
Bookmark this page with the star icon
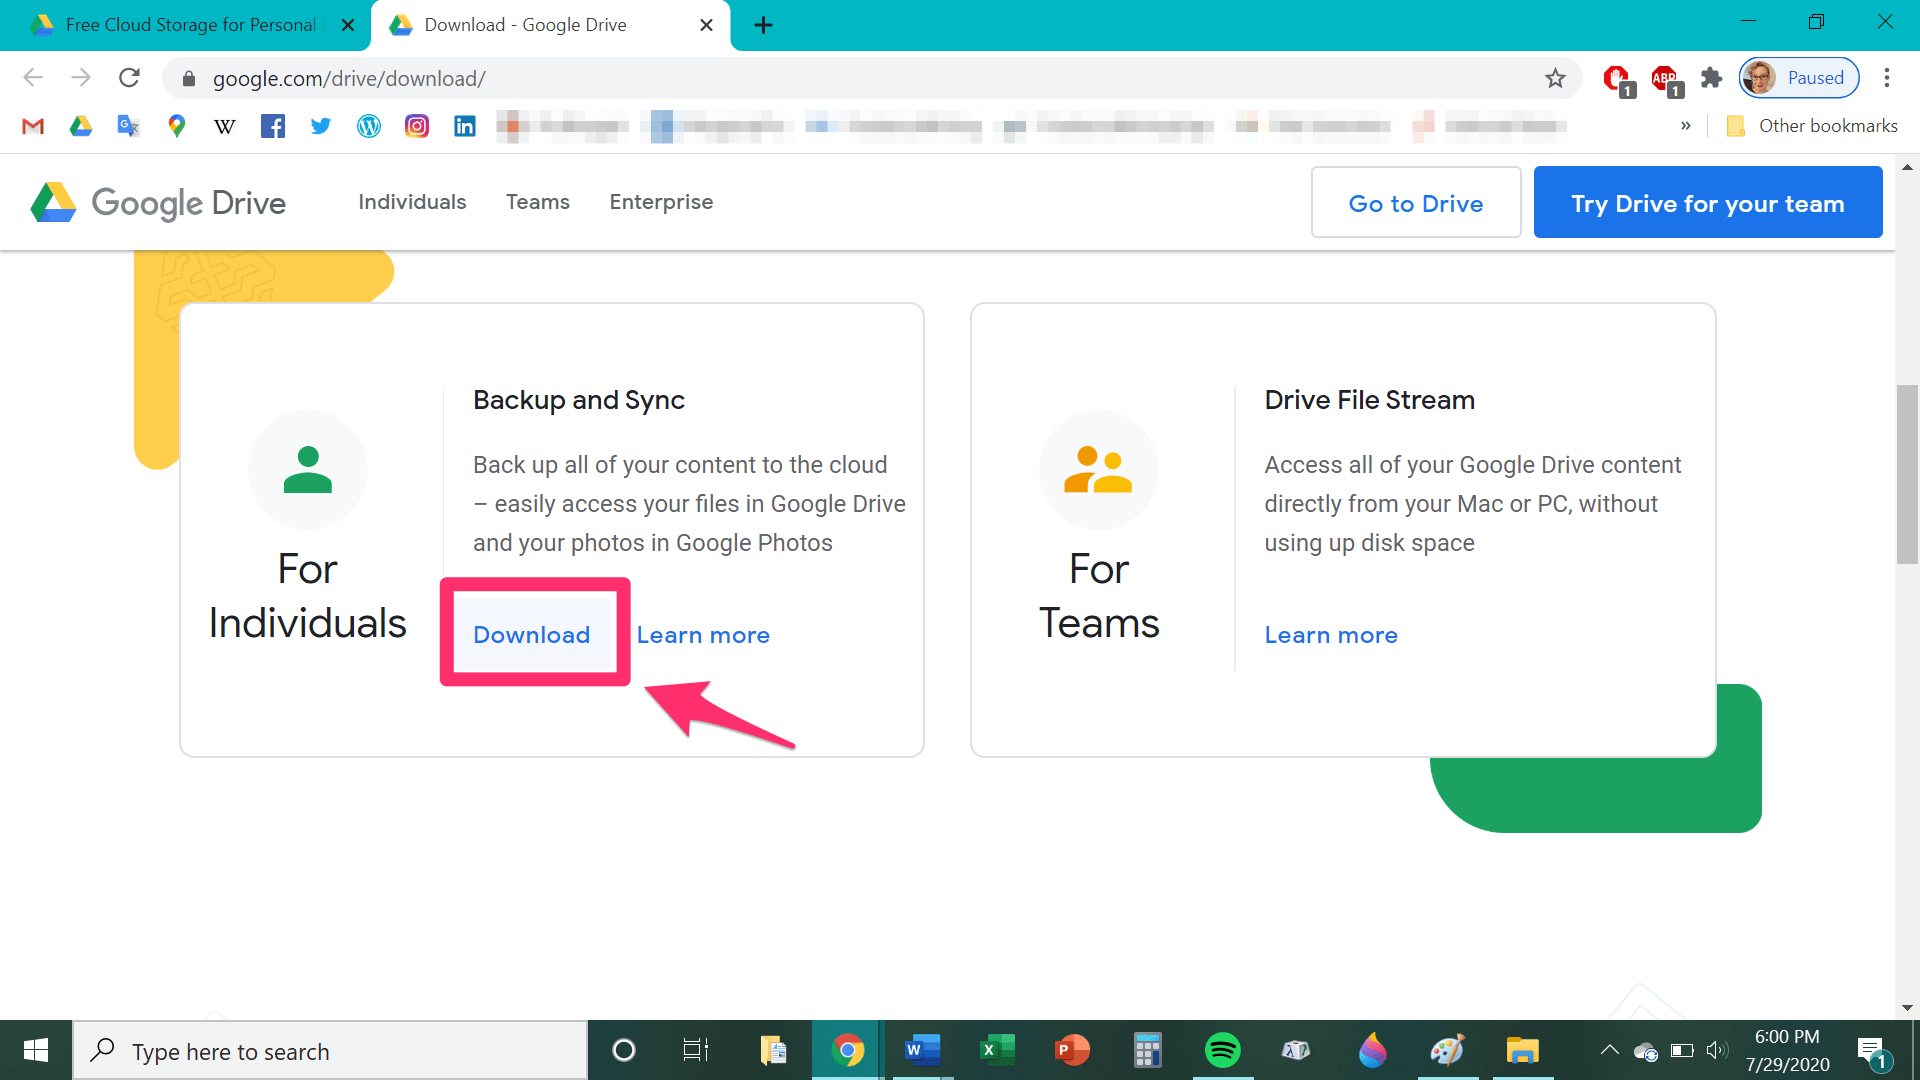coord(1555,78)
